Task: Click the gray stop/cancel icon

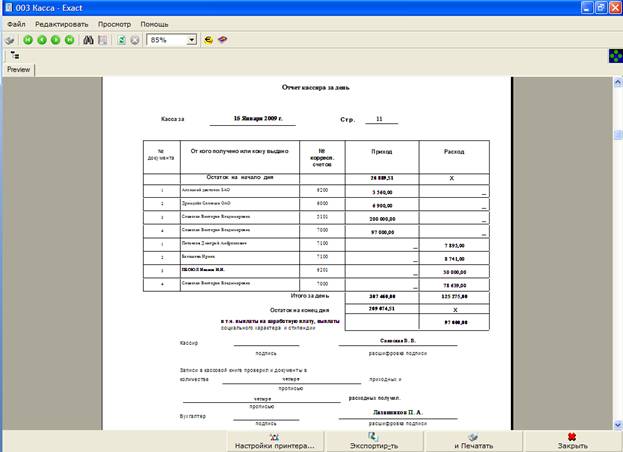Action: tap(135, 40)
